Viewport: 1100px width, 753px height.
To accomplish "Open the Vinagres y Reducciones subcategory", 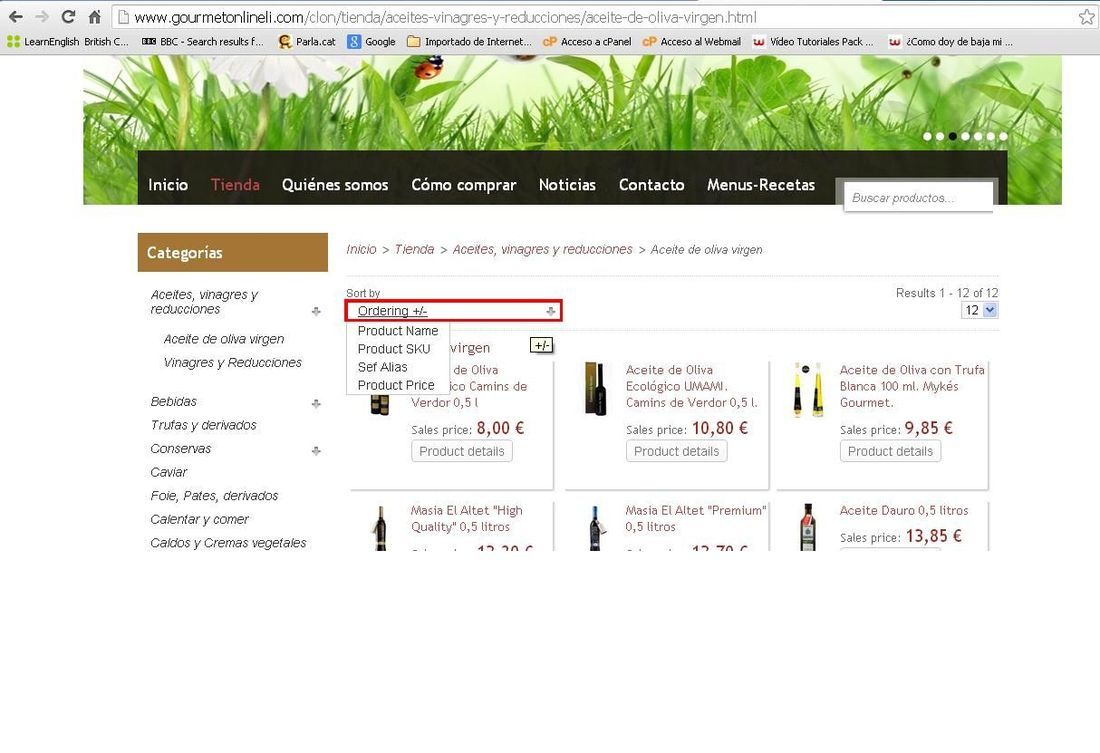I will point(232,363).
